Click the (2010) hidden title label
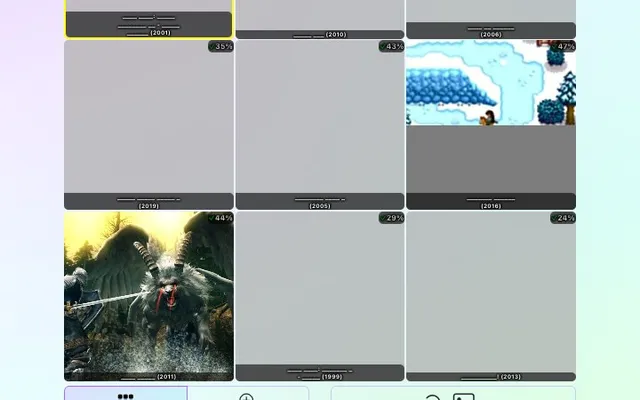640x400 pixels. click(320, 35)
